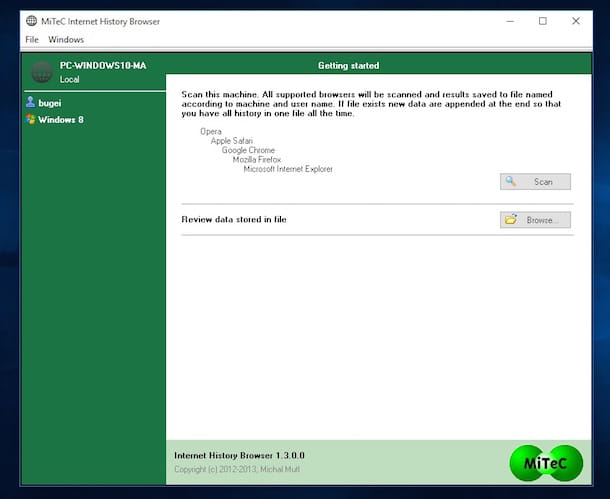Minimize the MiTeC window
The image size is (610, 499).
[510, 21]
